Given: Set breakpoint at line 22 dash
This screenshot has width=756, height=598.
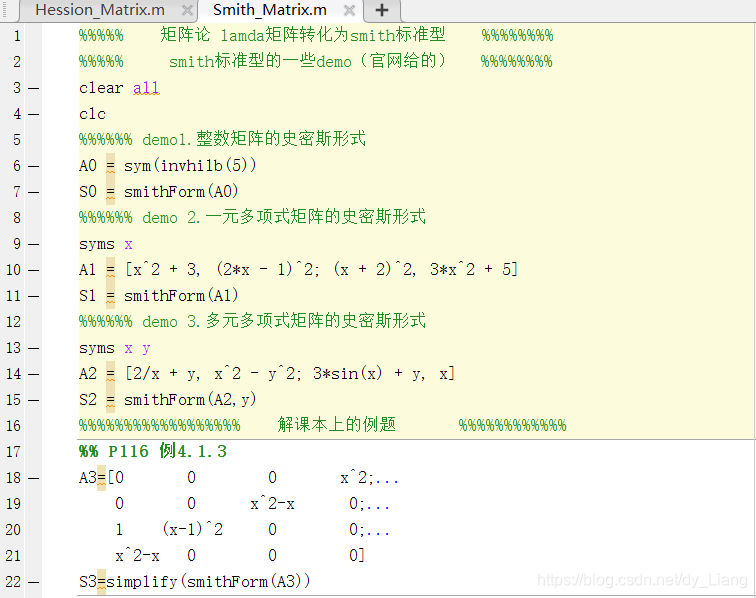Looking at the screenshot, I should coord(33,583).
